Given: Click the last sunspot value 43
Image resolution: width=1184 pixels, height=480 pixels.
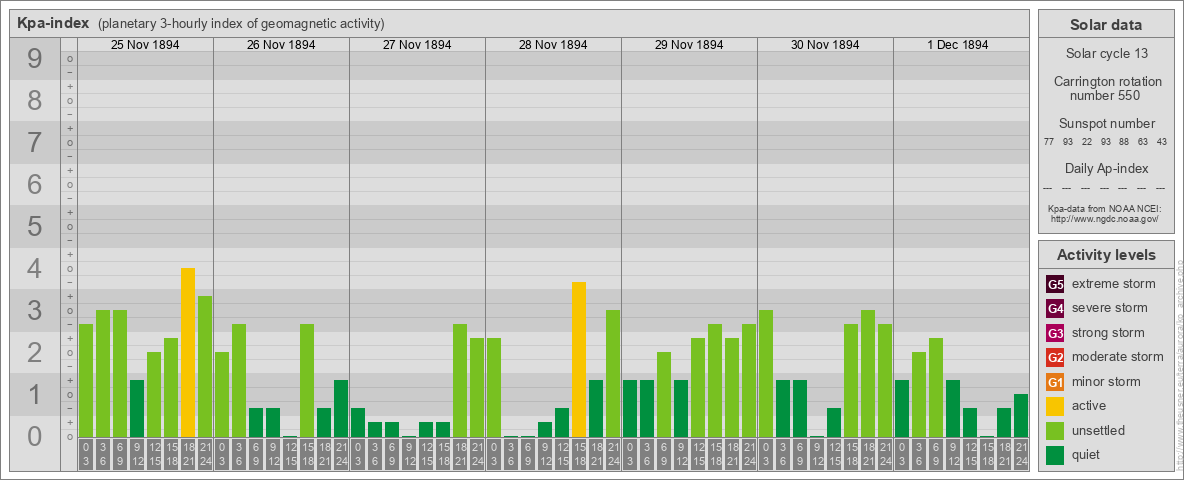Looking at the screenshot, I should point(1162,142).
